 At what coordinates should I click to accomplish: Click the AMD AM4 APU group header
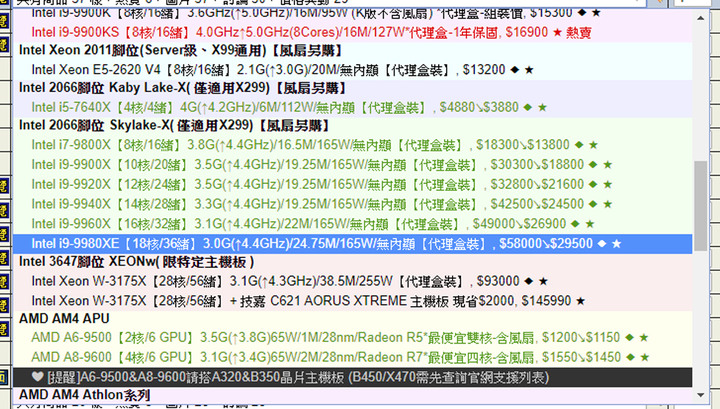352,319
